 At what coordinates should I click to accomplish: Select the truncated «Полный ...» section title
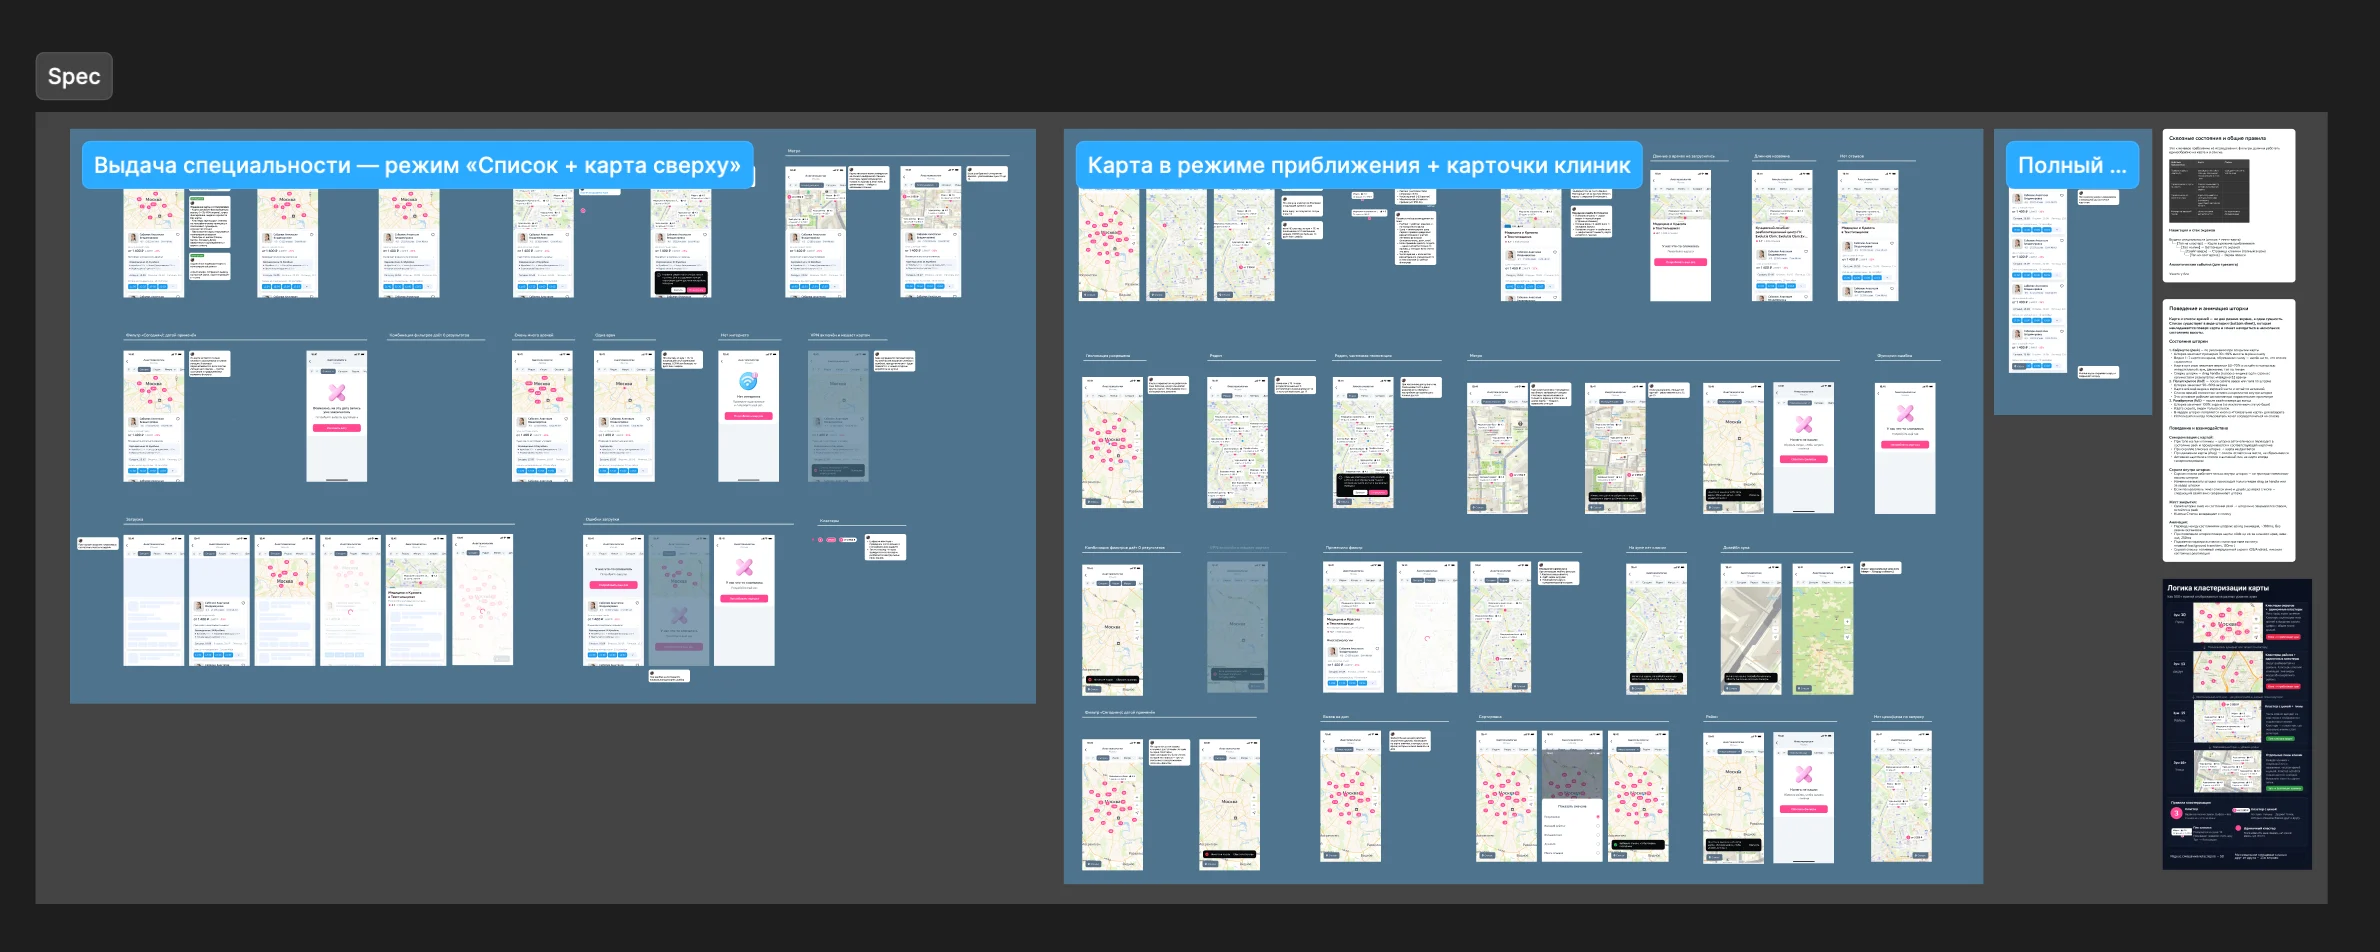pyautogui.click(x=2072, y=165)
